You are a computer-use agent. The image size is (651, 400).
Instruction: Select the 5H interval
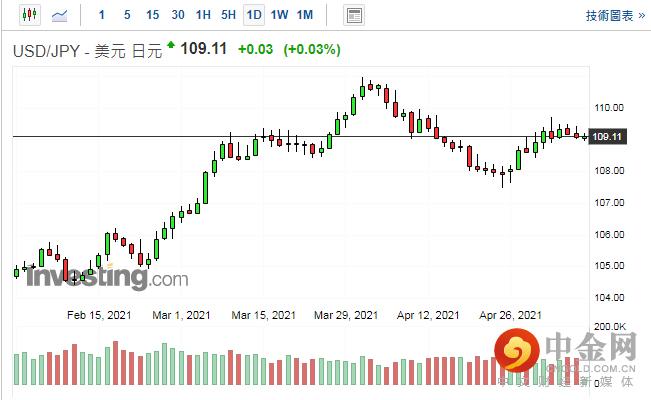click(x=228, y=15)
